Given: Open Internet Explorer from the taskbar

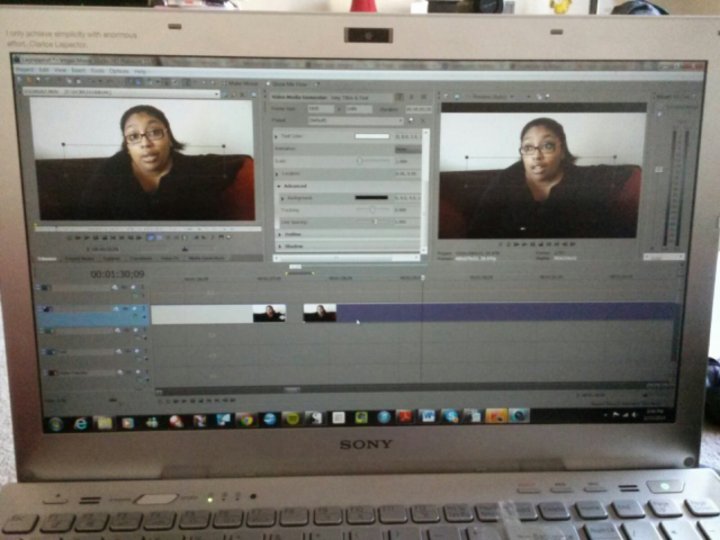Looking at the screenshot, I should 81,423.
